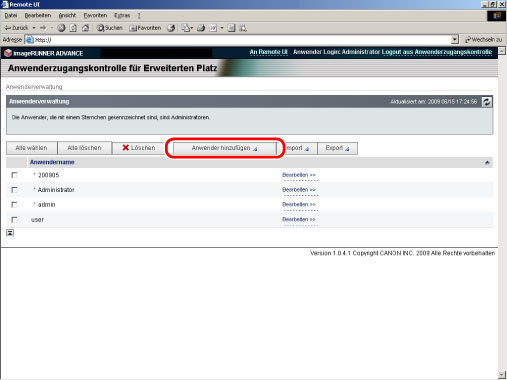Open the Bearbeiten menu
Screen dimensions: 507x380
(38, 15)
